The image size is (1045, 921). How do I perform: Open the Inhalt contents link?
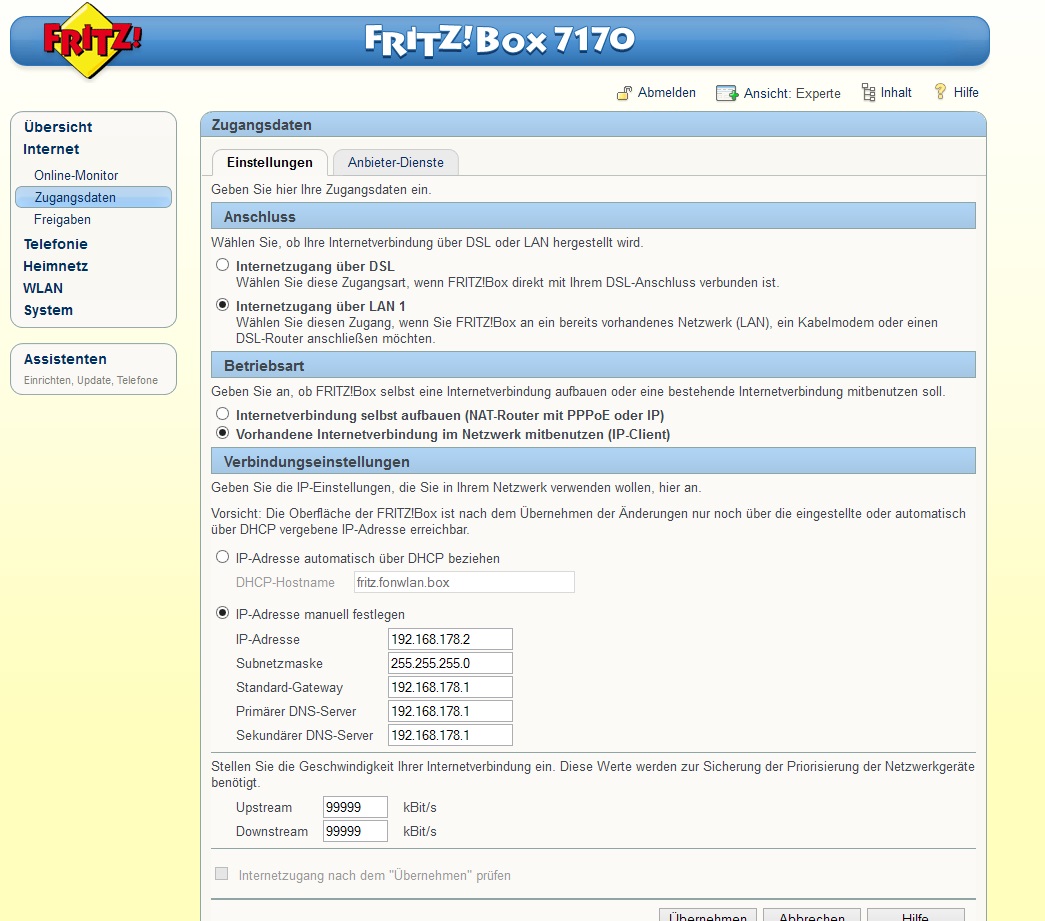pyautogui.click(x=896, y=93)
